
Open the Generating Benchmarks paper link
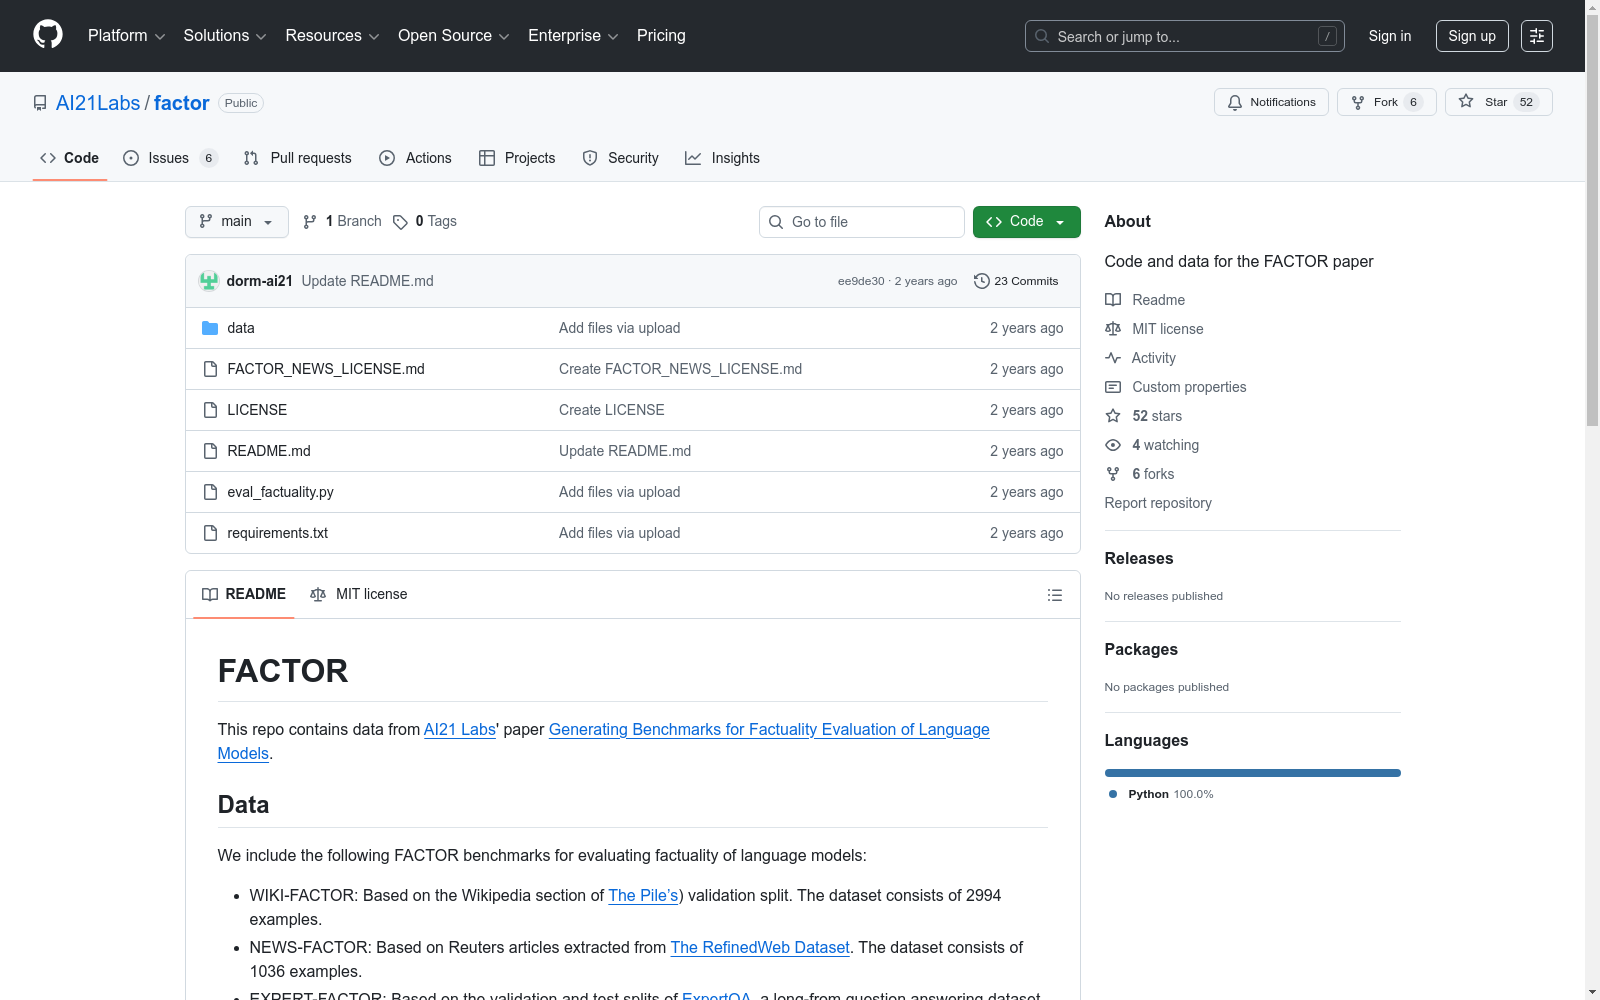[769, 730]
